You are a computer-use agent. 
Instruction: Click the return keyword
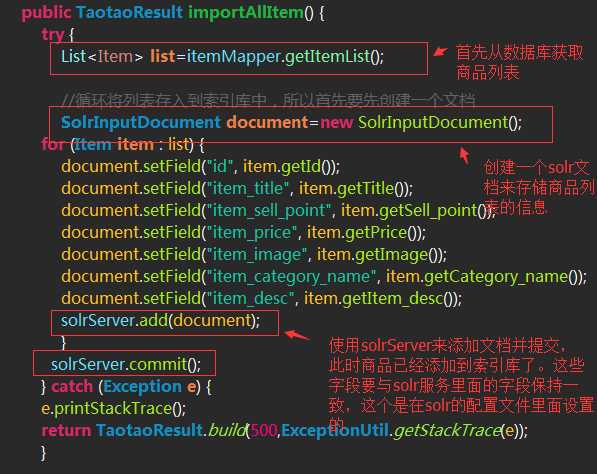[66, 431]
